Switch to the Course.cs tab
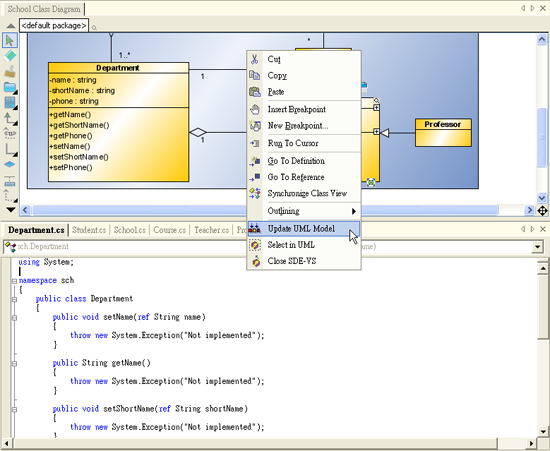Image resolution: width=550 pixels, height=451 pixels. click(169, 230)
